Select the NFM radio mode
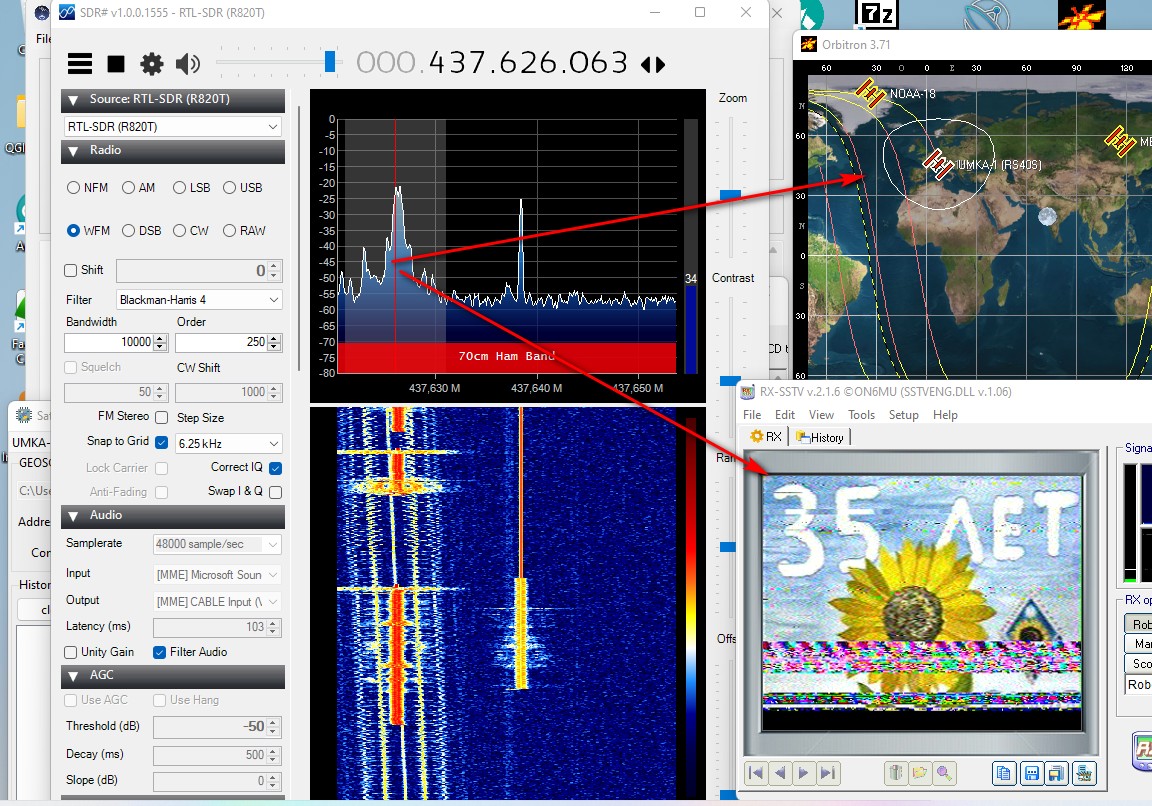The image size is (1152, 806). tap(74, 188)
